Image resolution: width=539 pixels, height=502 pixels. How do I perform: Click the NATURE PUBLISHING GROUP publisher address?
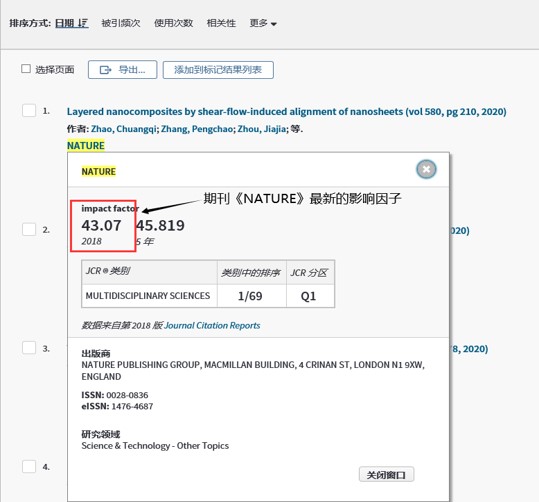click(x=253, y=370)
